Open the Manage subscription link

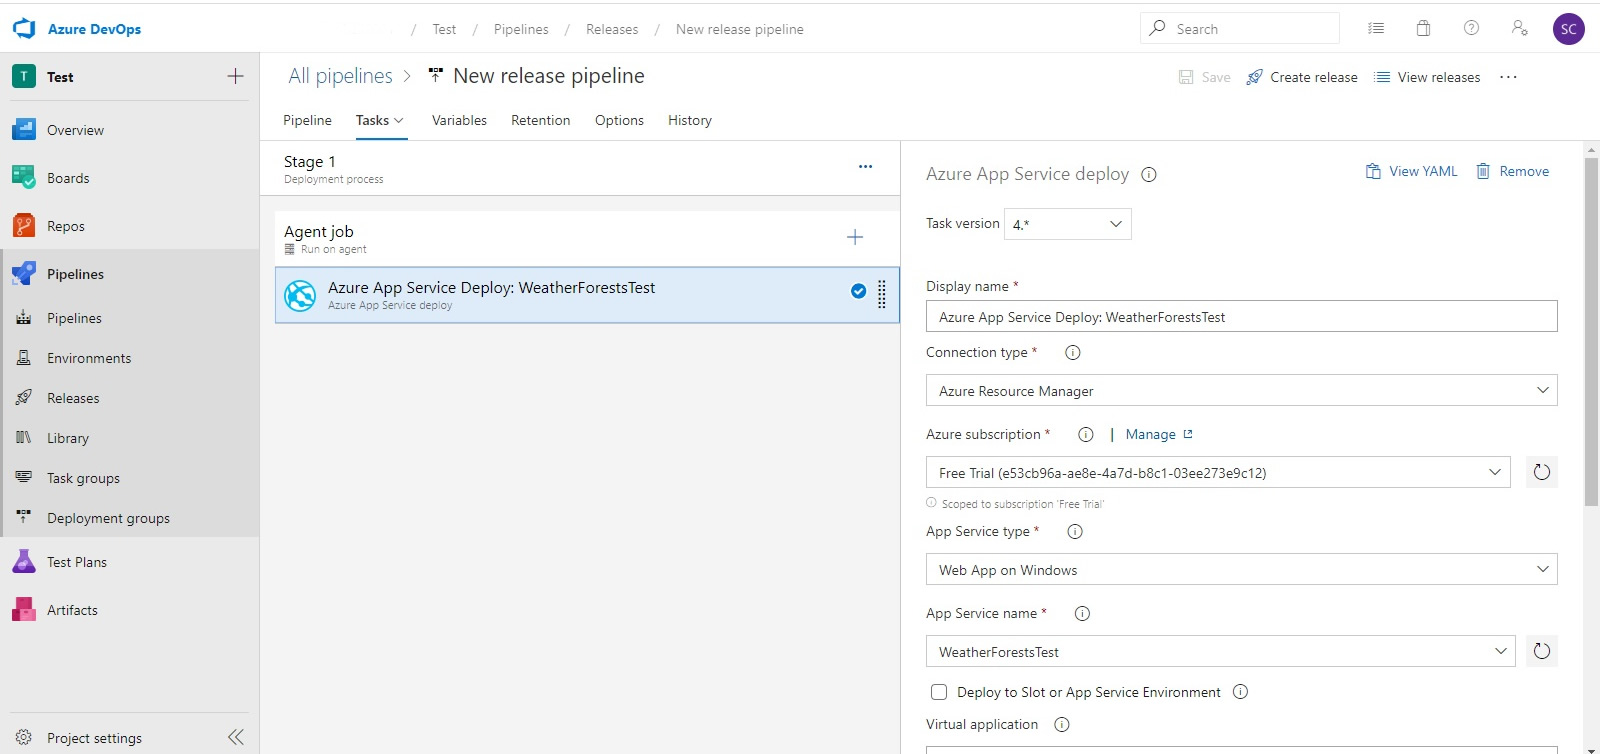click(1159, 434)
